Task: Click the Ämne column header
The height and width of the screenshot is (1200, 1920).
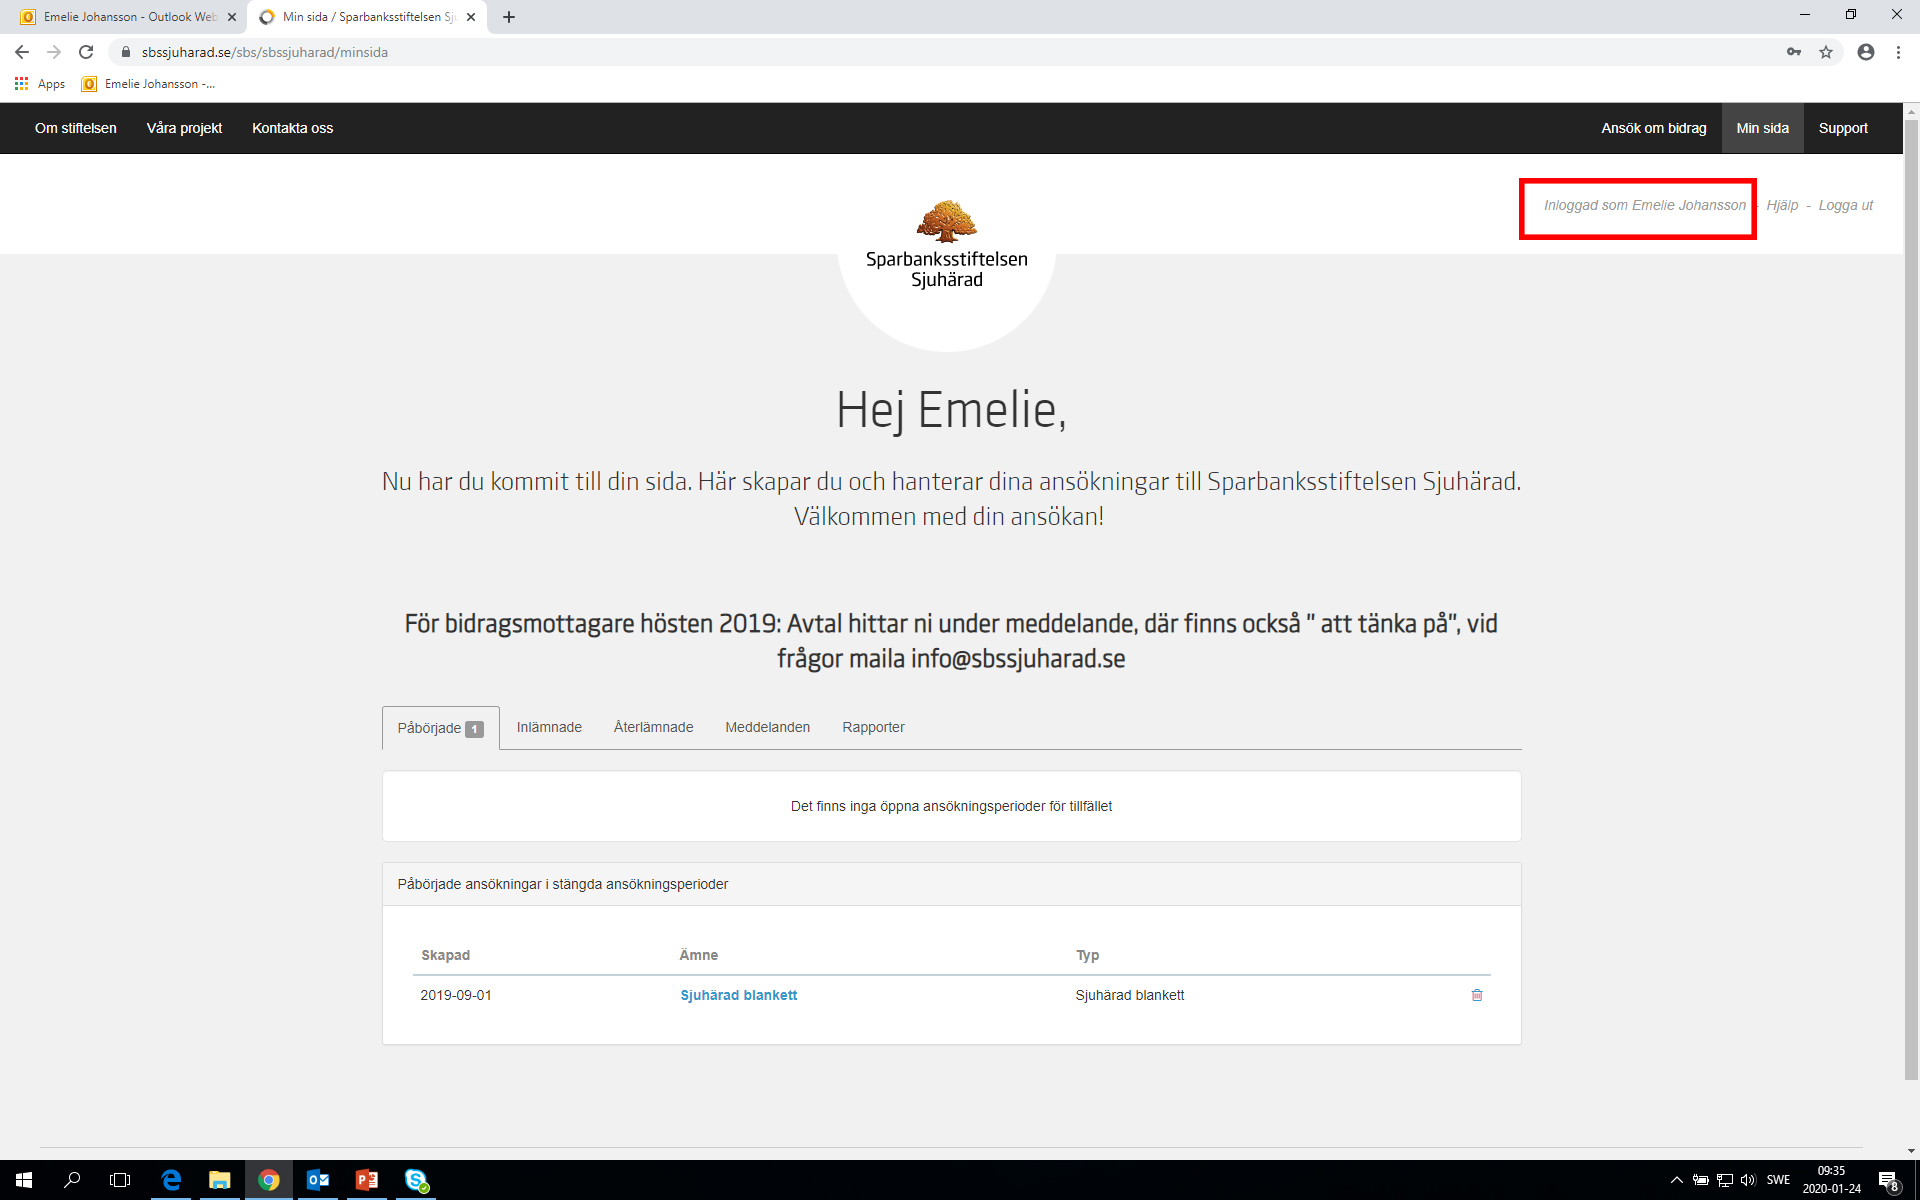Action: (698, 955)
